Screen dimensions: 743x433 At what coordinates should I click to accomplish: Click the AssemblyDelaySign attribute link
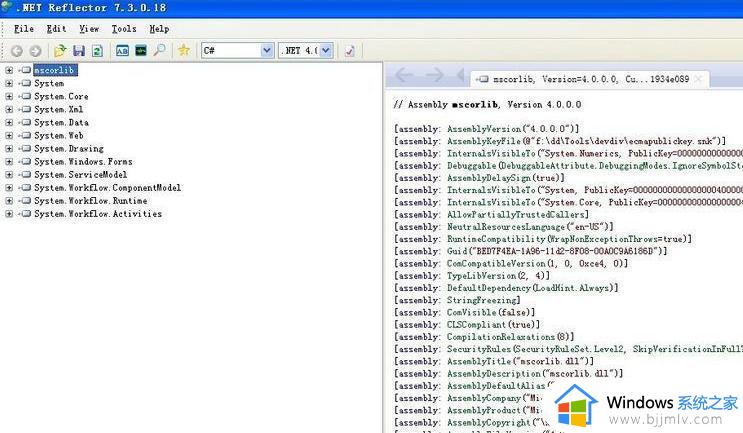(489, 178)
